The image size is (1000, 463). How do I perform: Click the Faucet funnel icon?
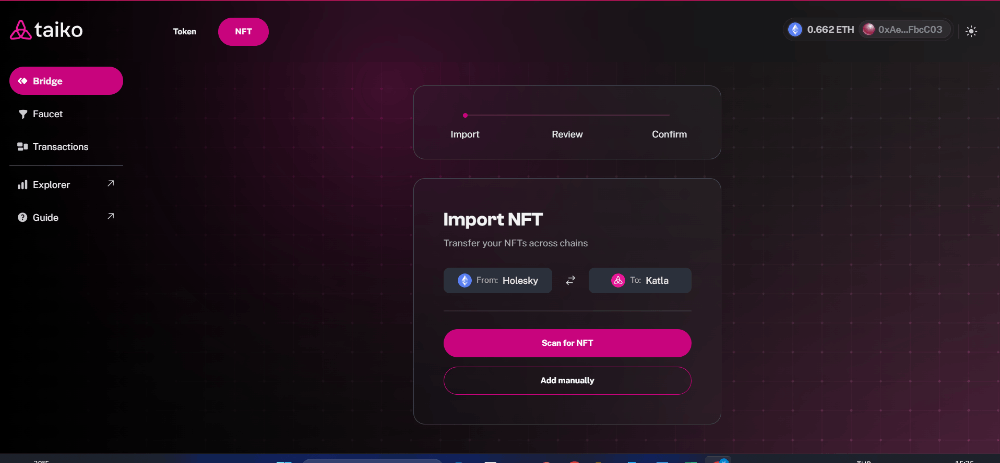tap(22, 114)
